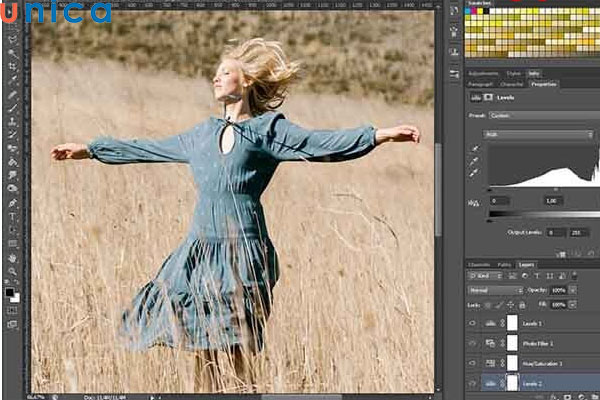This screenshot has width=600, height=400.
Task: Select the Eyedropper tool in the toolbar
Action: [x=13, y=80]
